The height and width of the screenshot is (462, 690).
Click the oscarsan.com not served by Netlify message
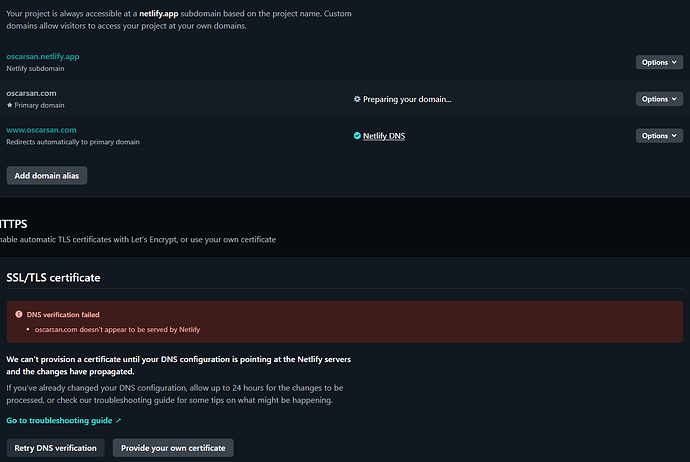point(117,330)
